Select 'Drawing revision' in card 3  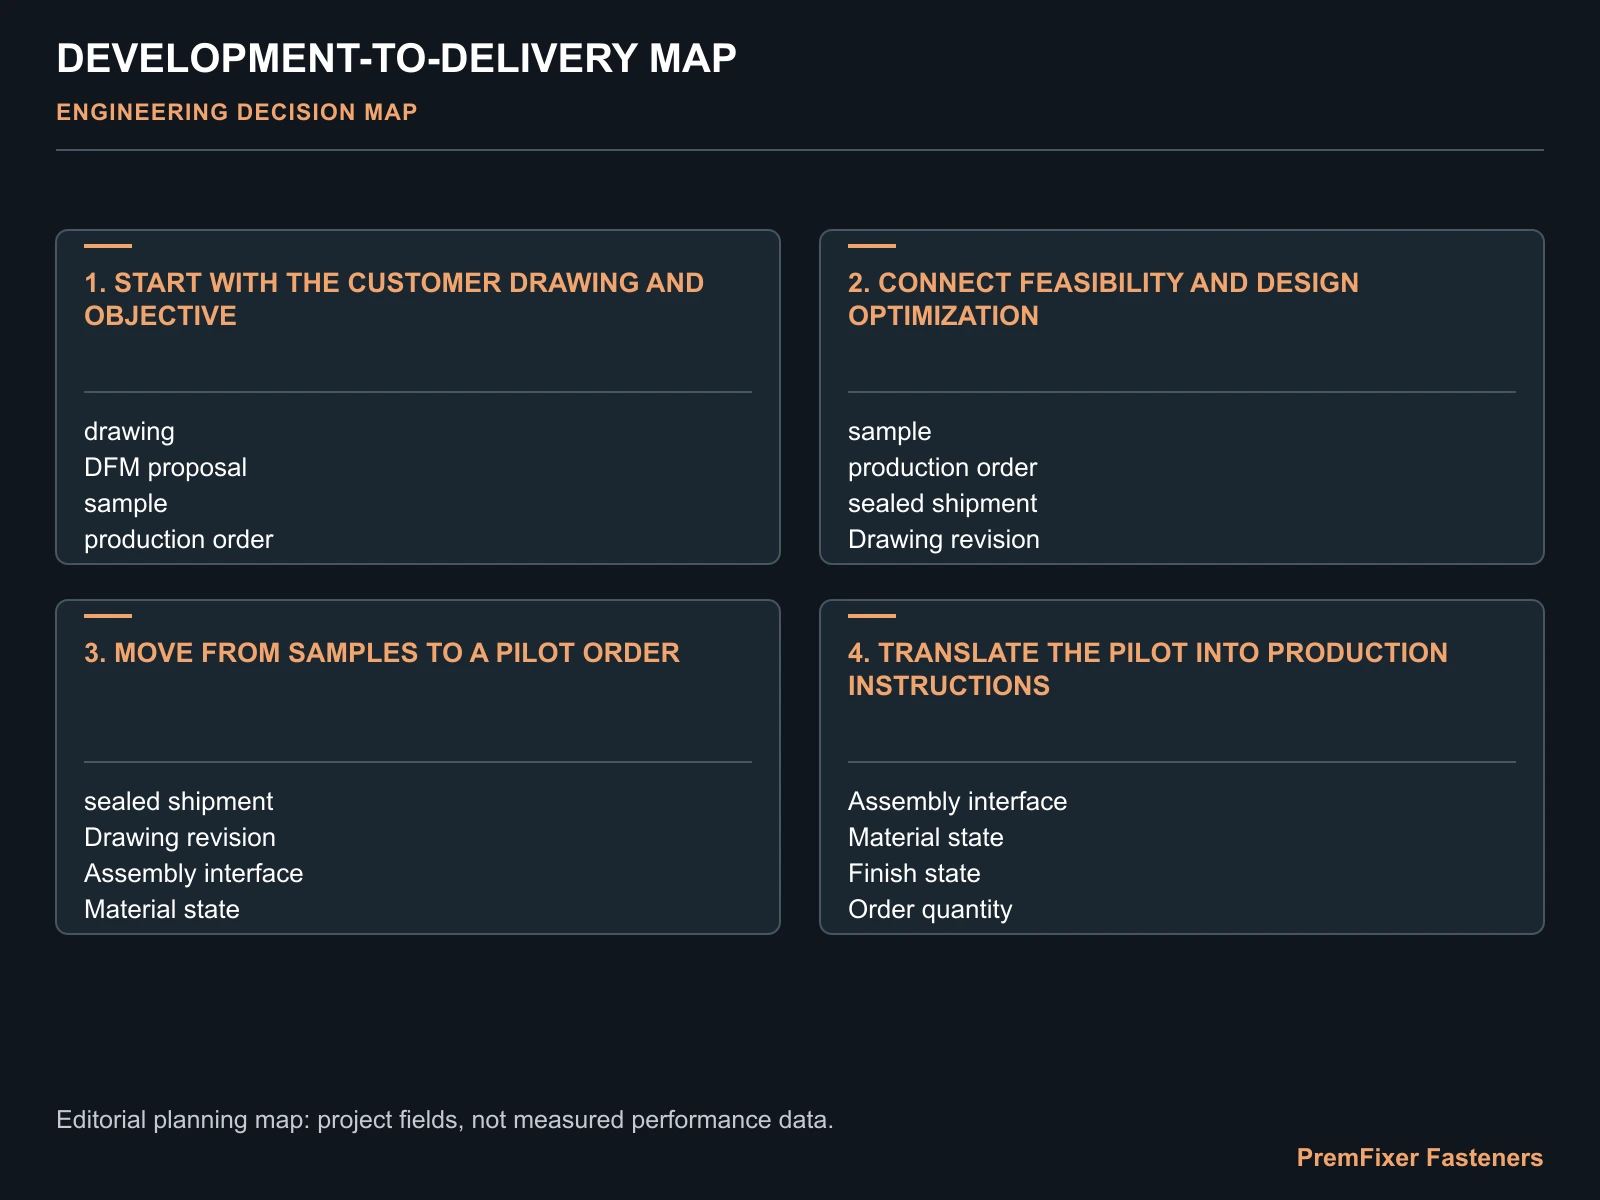pos(179,838)
